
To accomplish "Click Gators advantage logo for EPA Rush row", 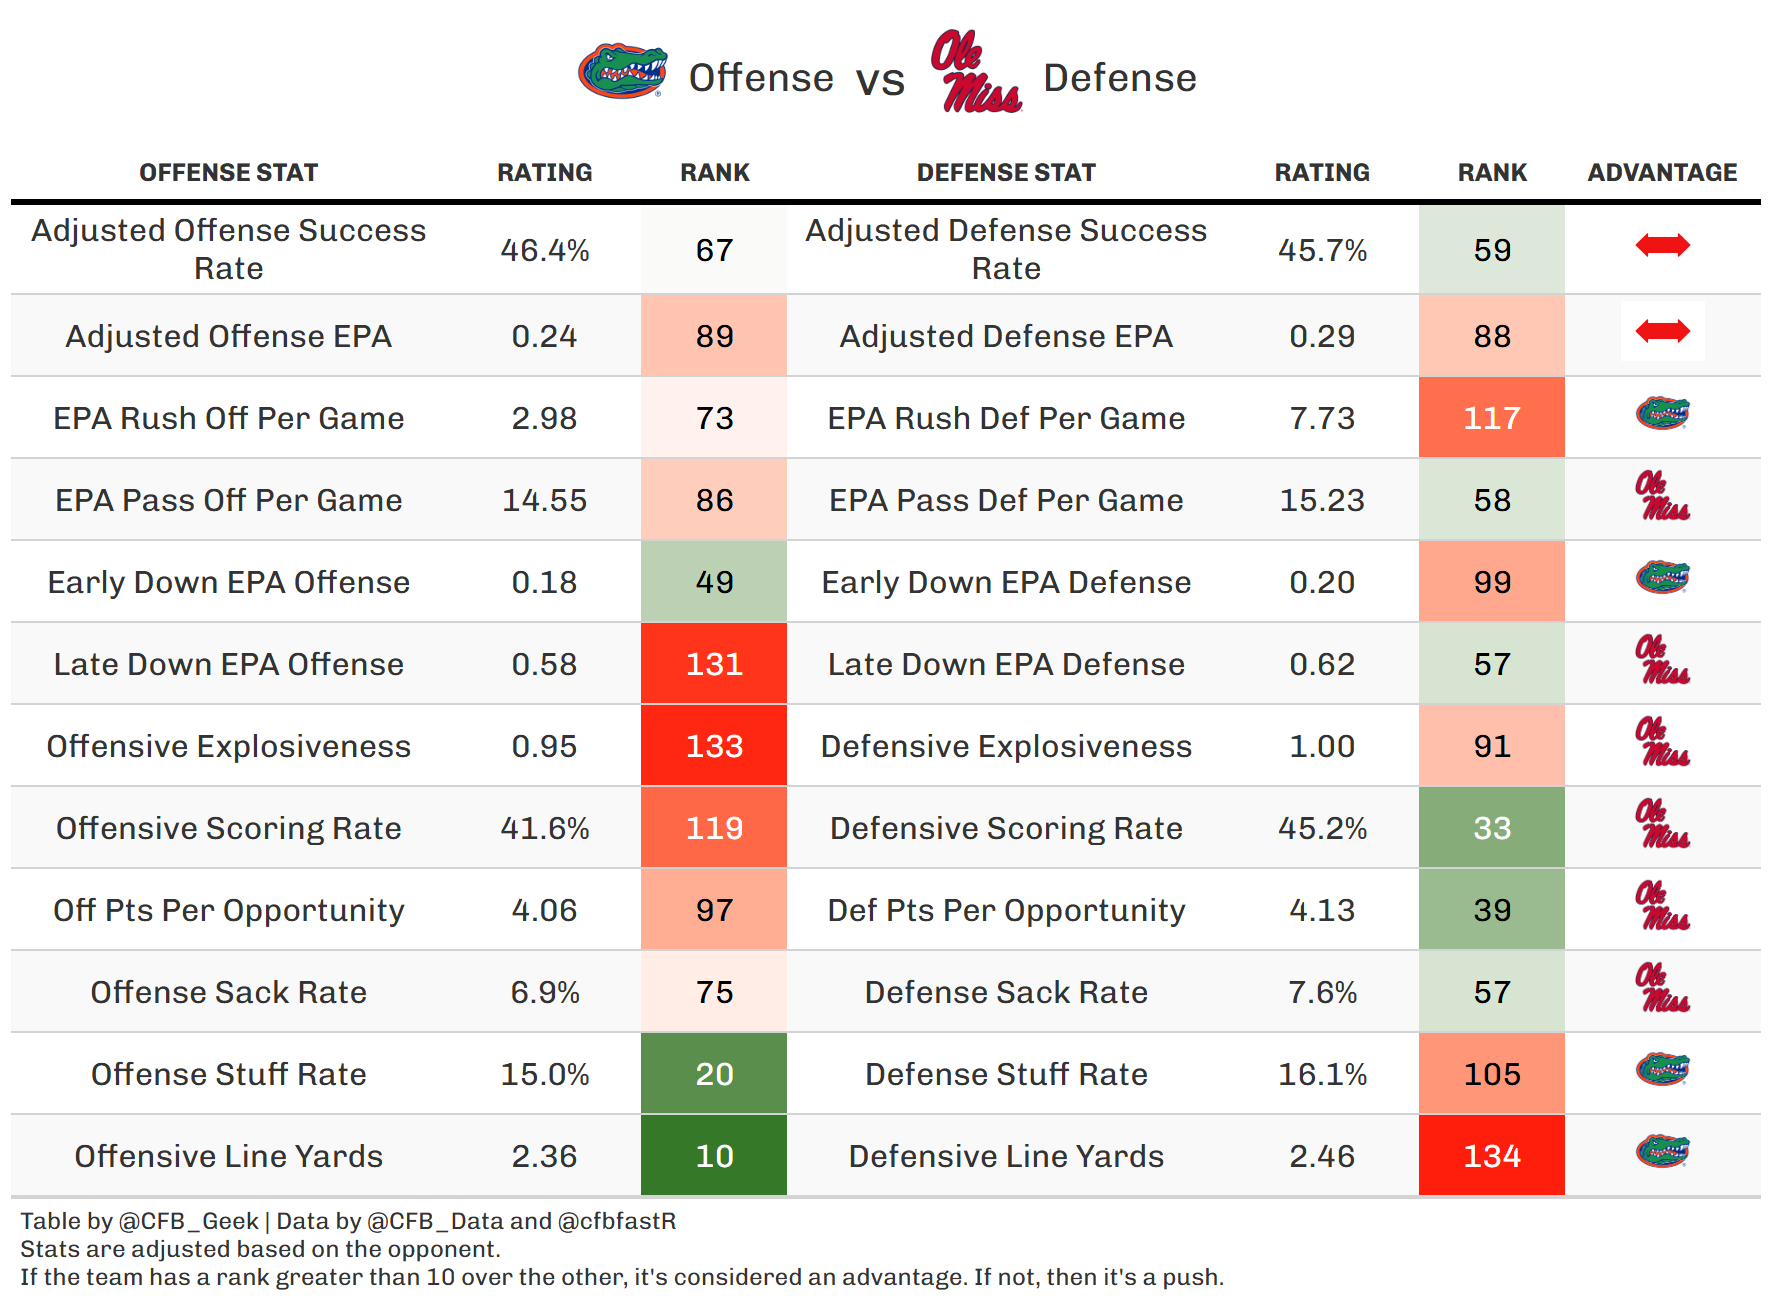I will [1662, 413].
